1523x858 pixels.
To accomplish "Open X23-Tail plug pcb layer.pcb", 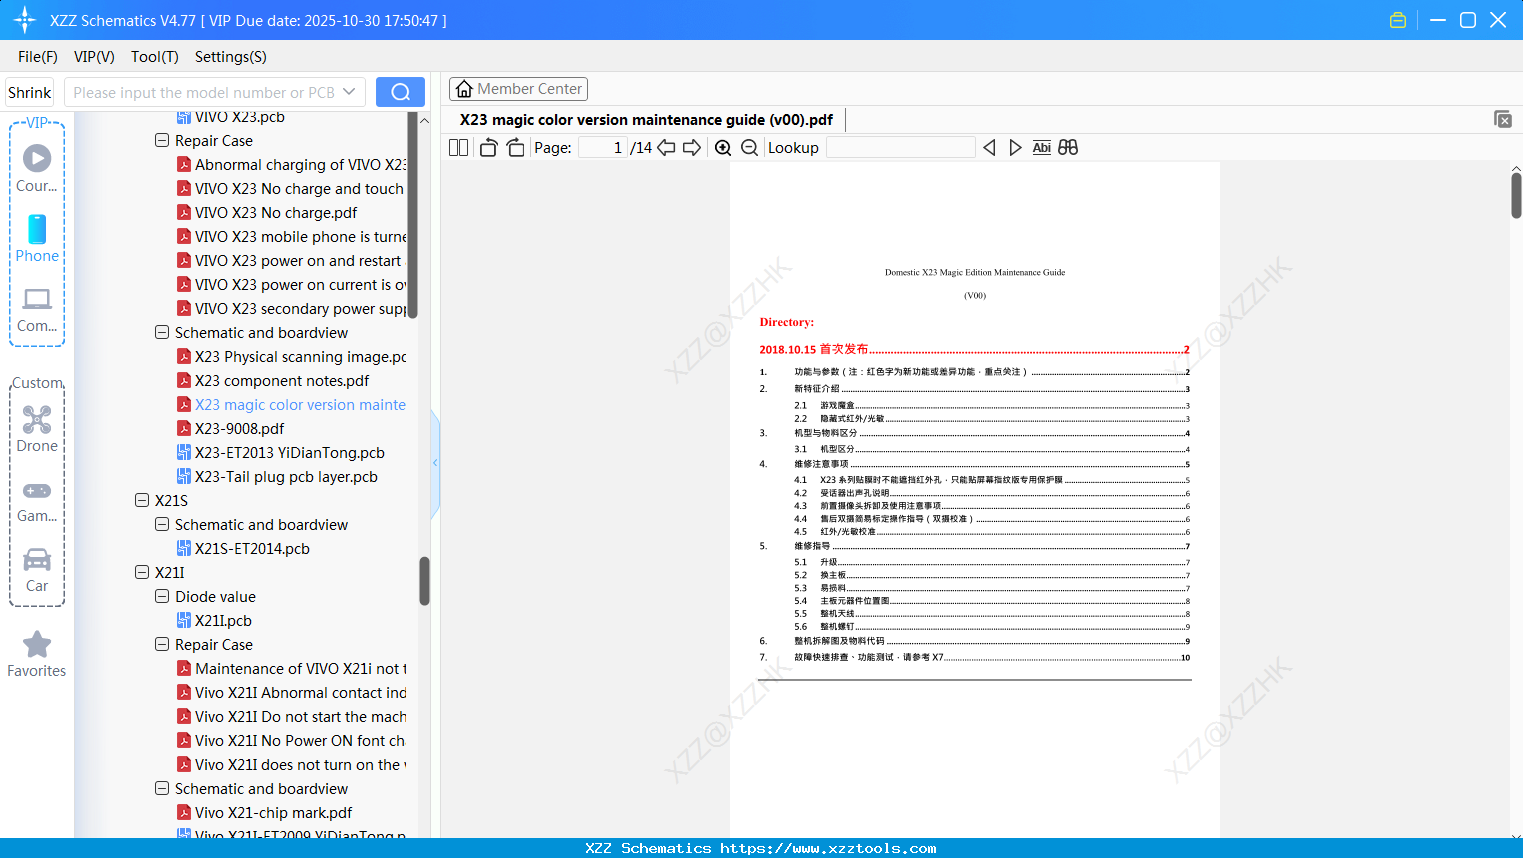I will pyautogui.click(x=277, y=477).
